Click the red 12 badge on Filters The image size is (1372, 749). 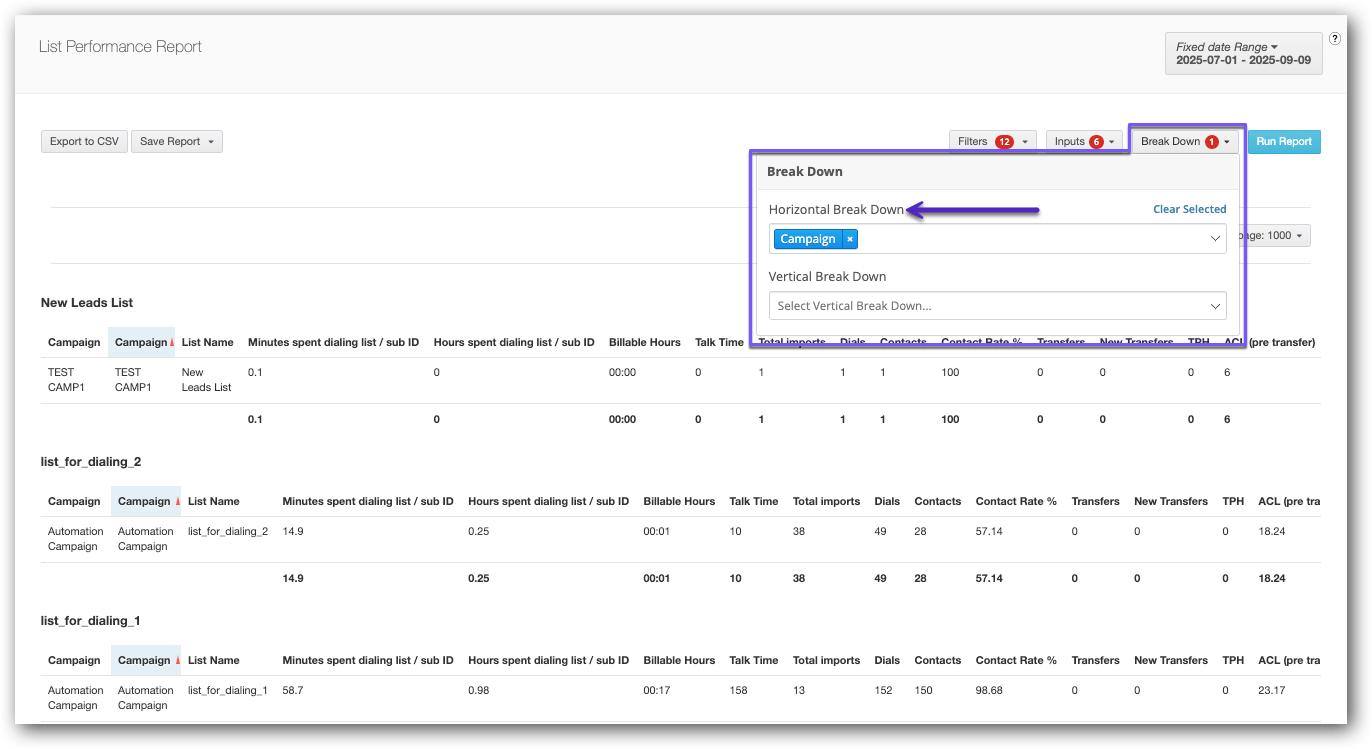(x=1004, y=142)
